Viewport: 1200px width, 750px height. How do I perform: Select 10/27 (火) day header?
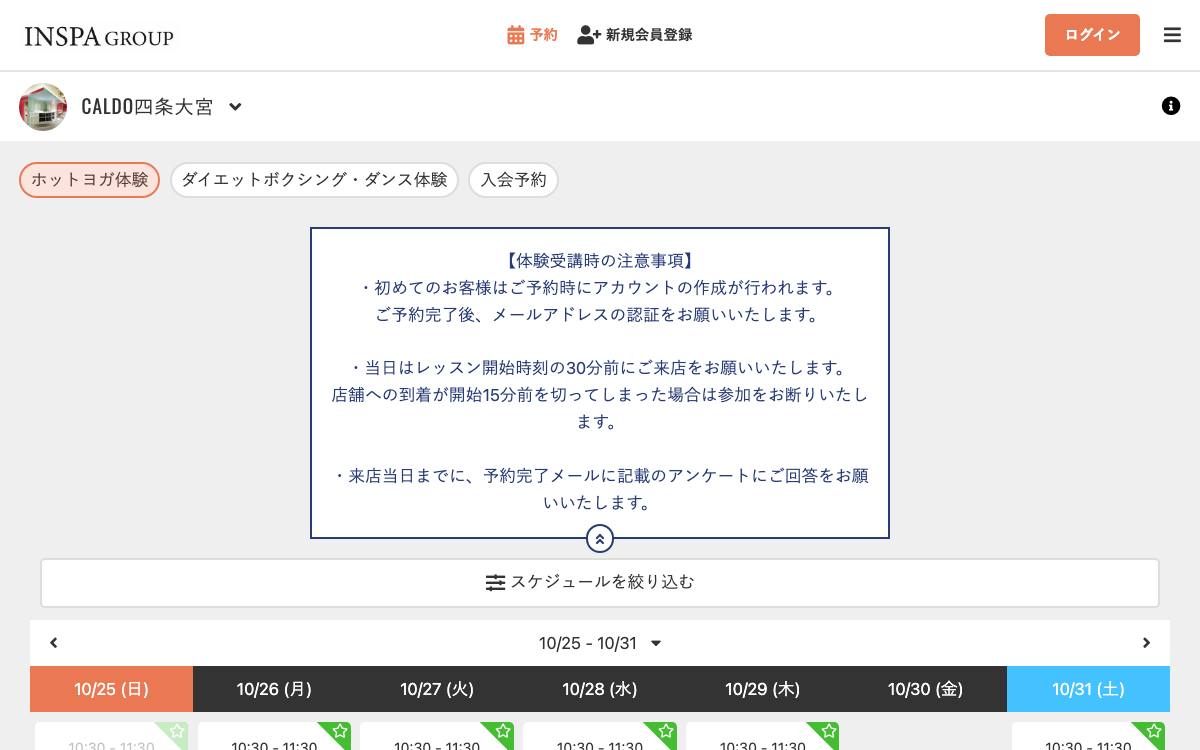coord(437,689)
